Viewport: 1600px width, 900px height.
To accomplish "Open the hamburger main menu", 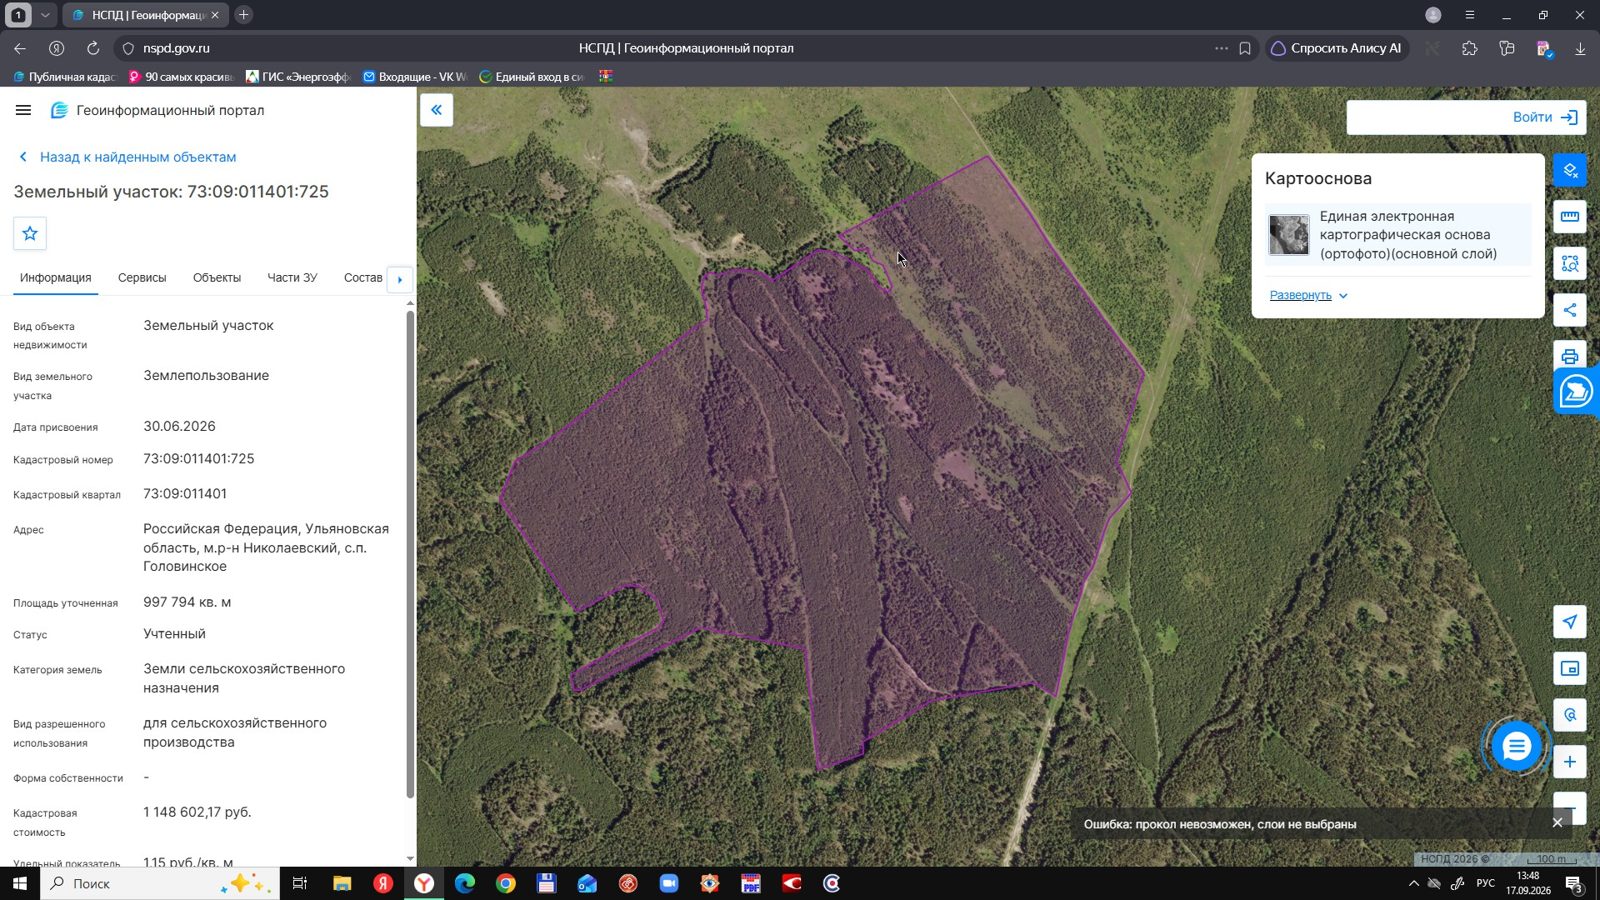I will (x=24, y=110).
